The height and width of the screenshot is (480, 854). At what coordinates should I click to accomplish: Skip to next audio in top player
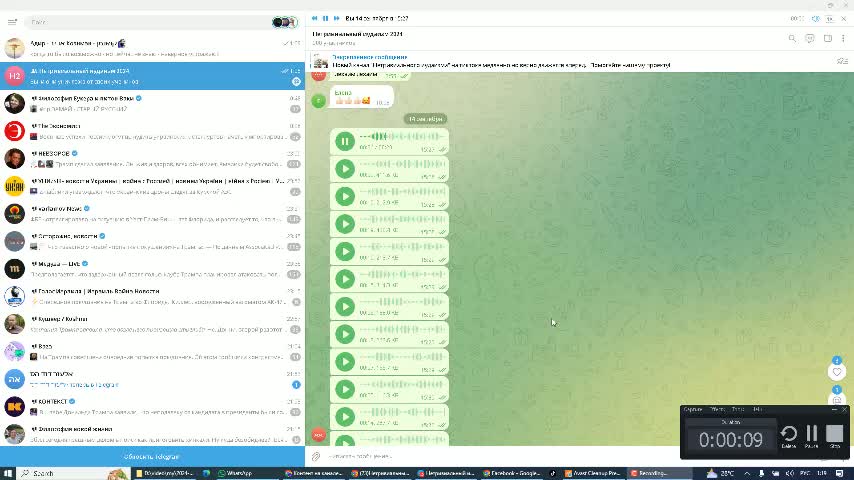(x=336, y=18)
